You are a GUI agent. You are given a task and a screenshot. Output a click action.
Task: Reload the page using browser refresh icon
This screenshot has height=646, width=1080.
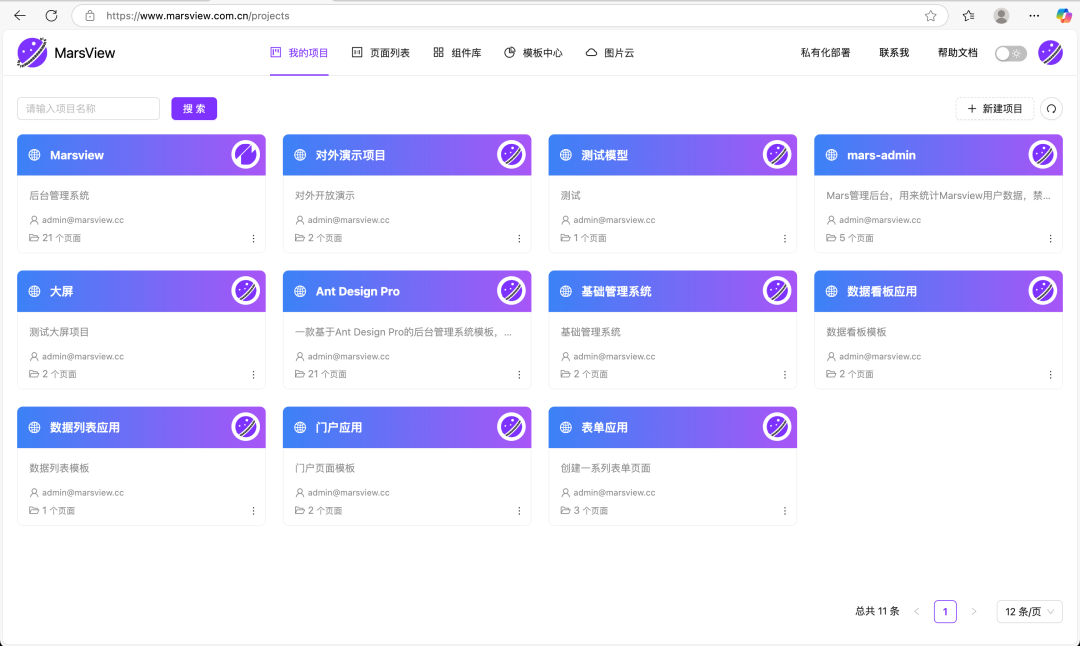(x=52, y=16)
